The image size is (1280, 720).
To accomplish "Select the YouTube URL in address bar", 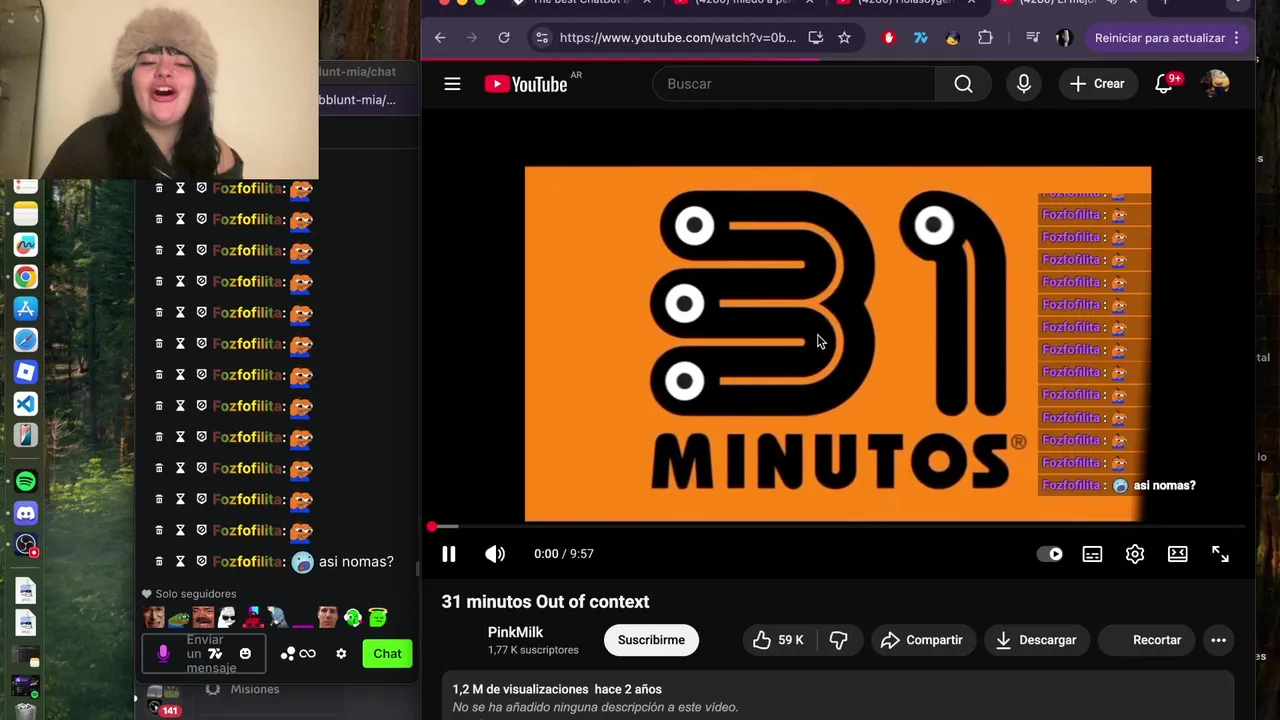I will [x=677, y=38].
